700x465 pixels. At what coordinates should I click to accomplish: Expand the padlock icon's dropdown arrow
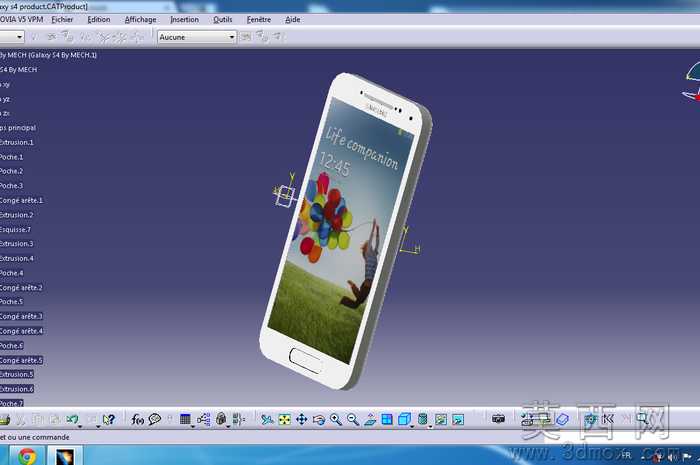(228, 427)
